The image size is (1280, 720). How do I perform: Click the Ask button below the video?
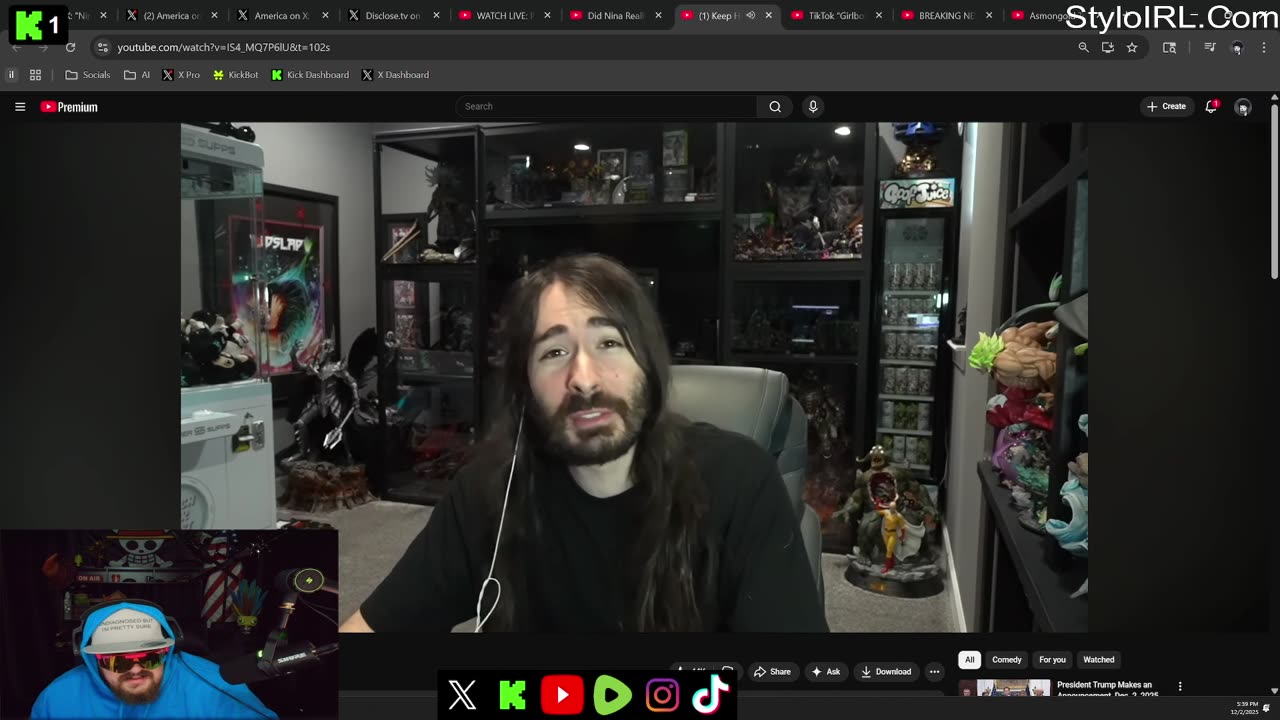(826, 672)
